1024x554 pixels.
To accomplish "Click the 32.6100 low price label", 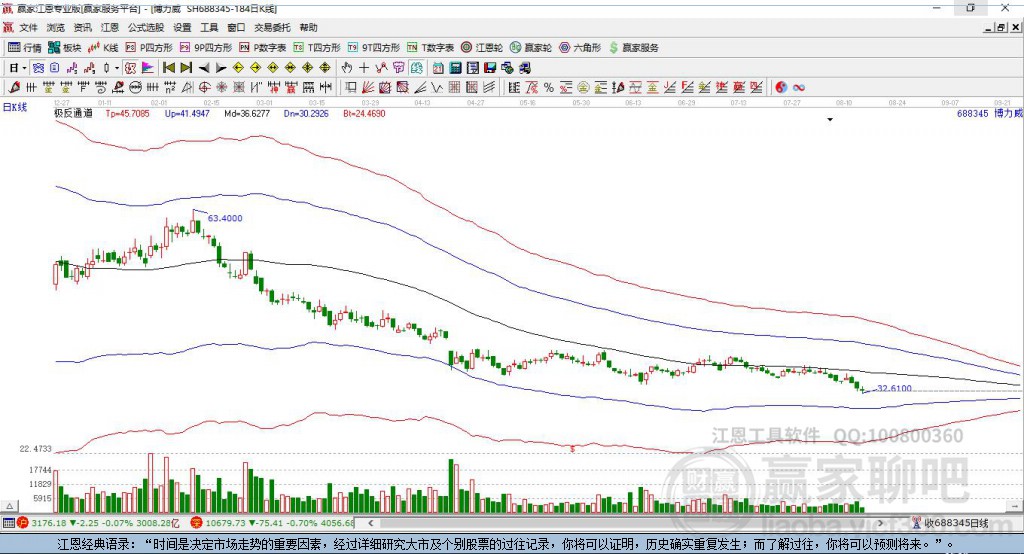I will pos(895,388).
